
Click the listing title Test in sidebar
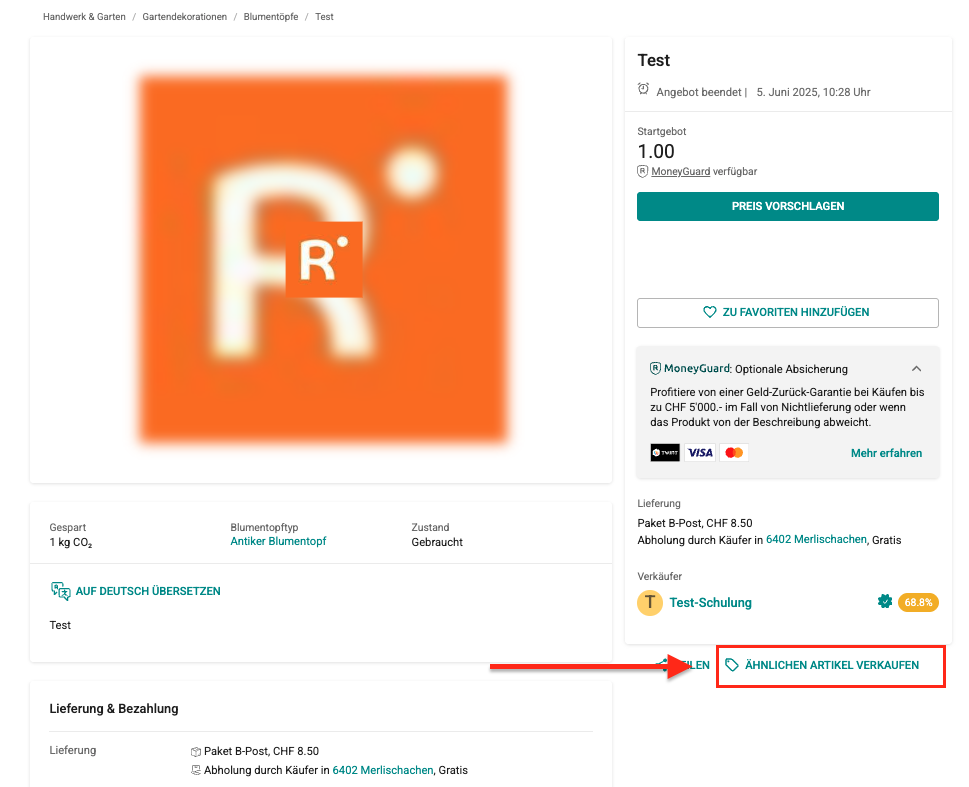(653, 61)
